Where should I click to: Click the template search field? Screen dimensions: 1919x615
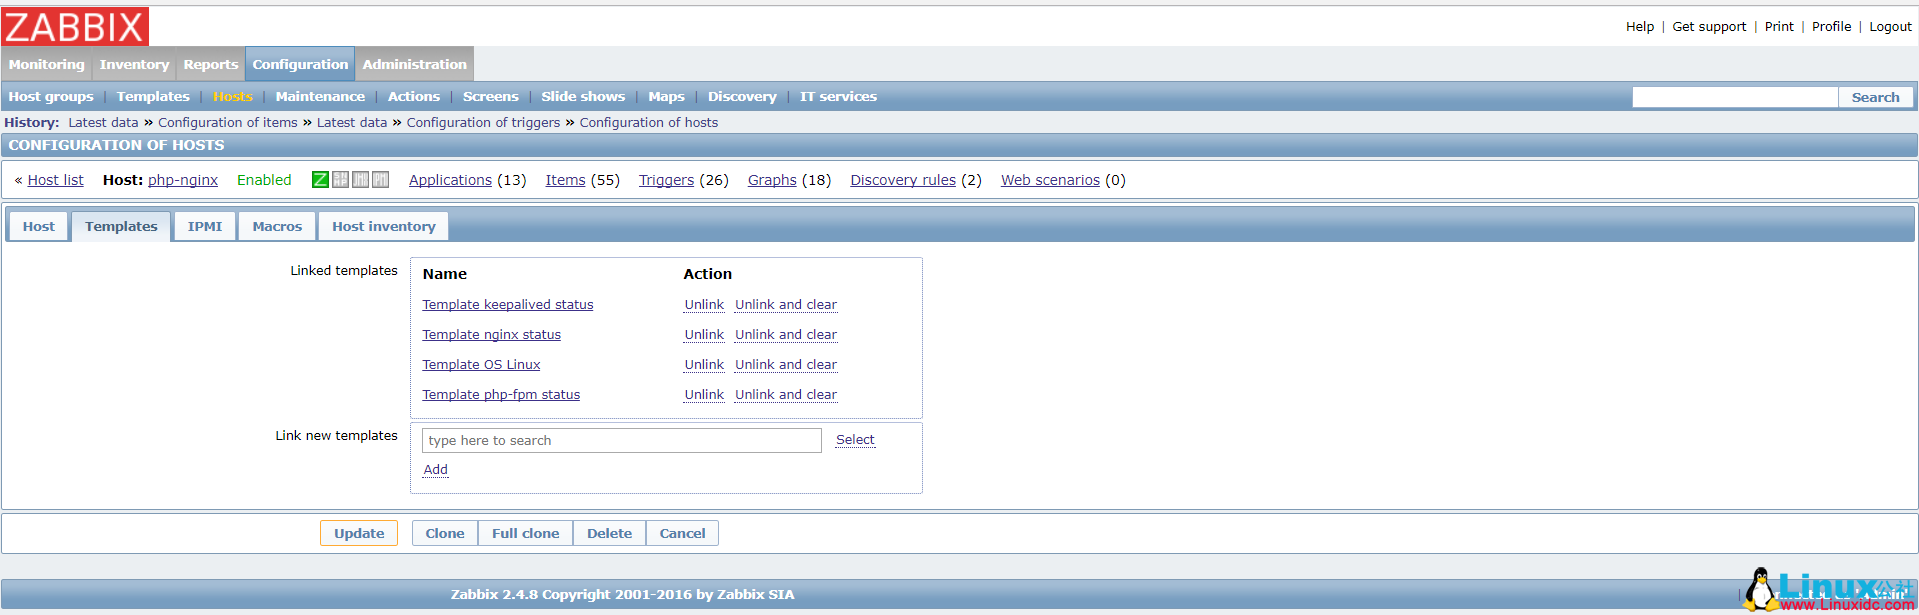tap(622, 440)
